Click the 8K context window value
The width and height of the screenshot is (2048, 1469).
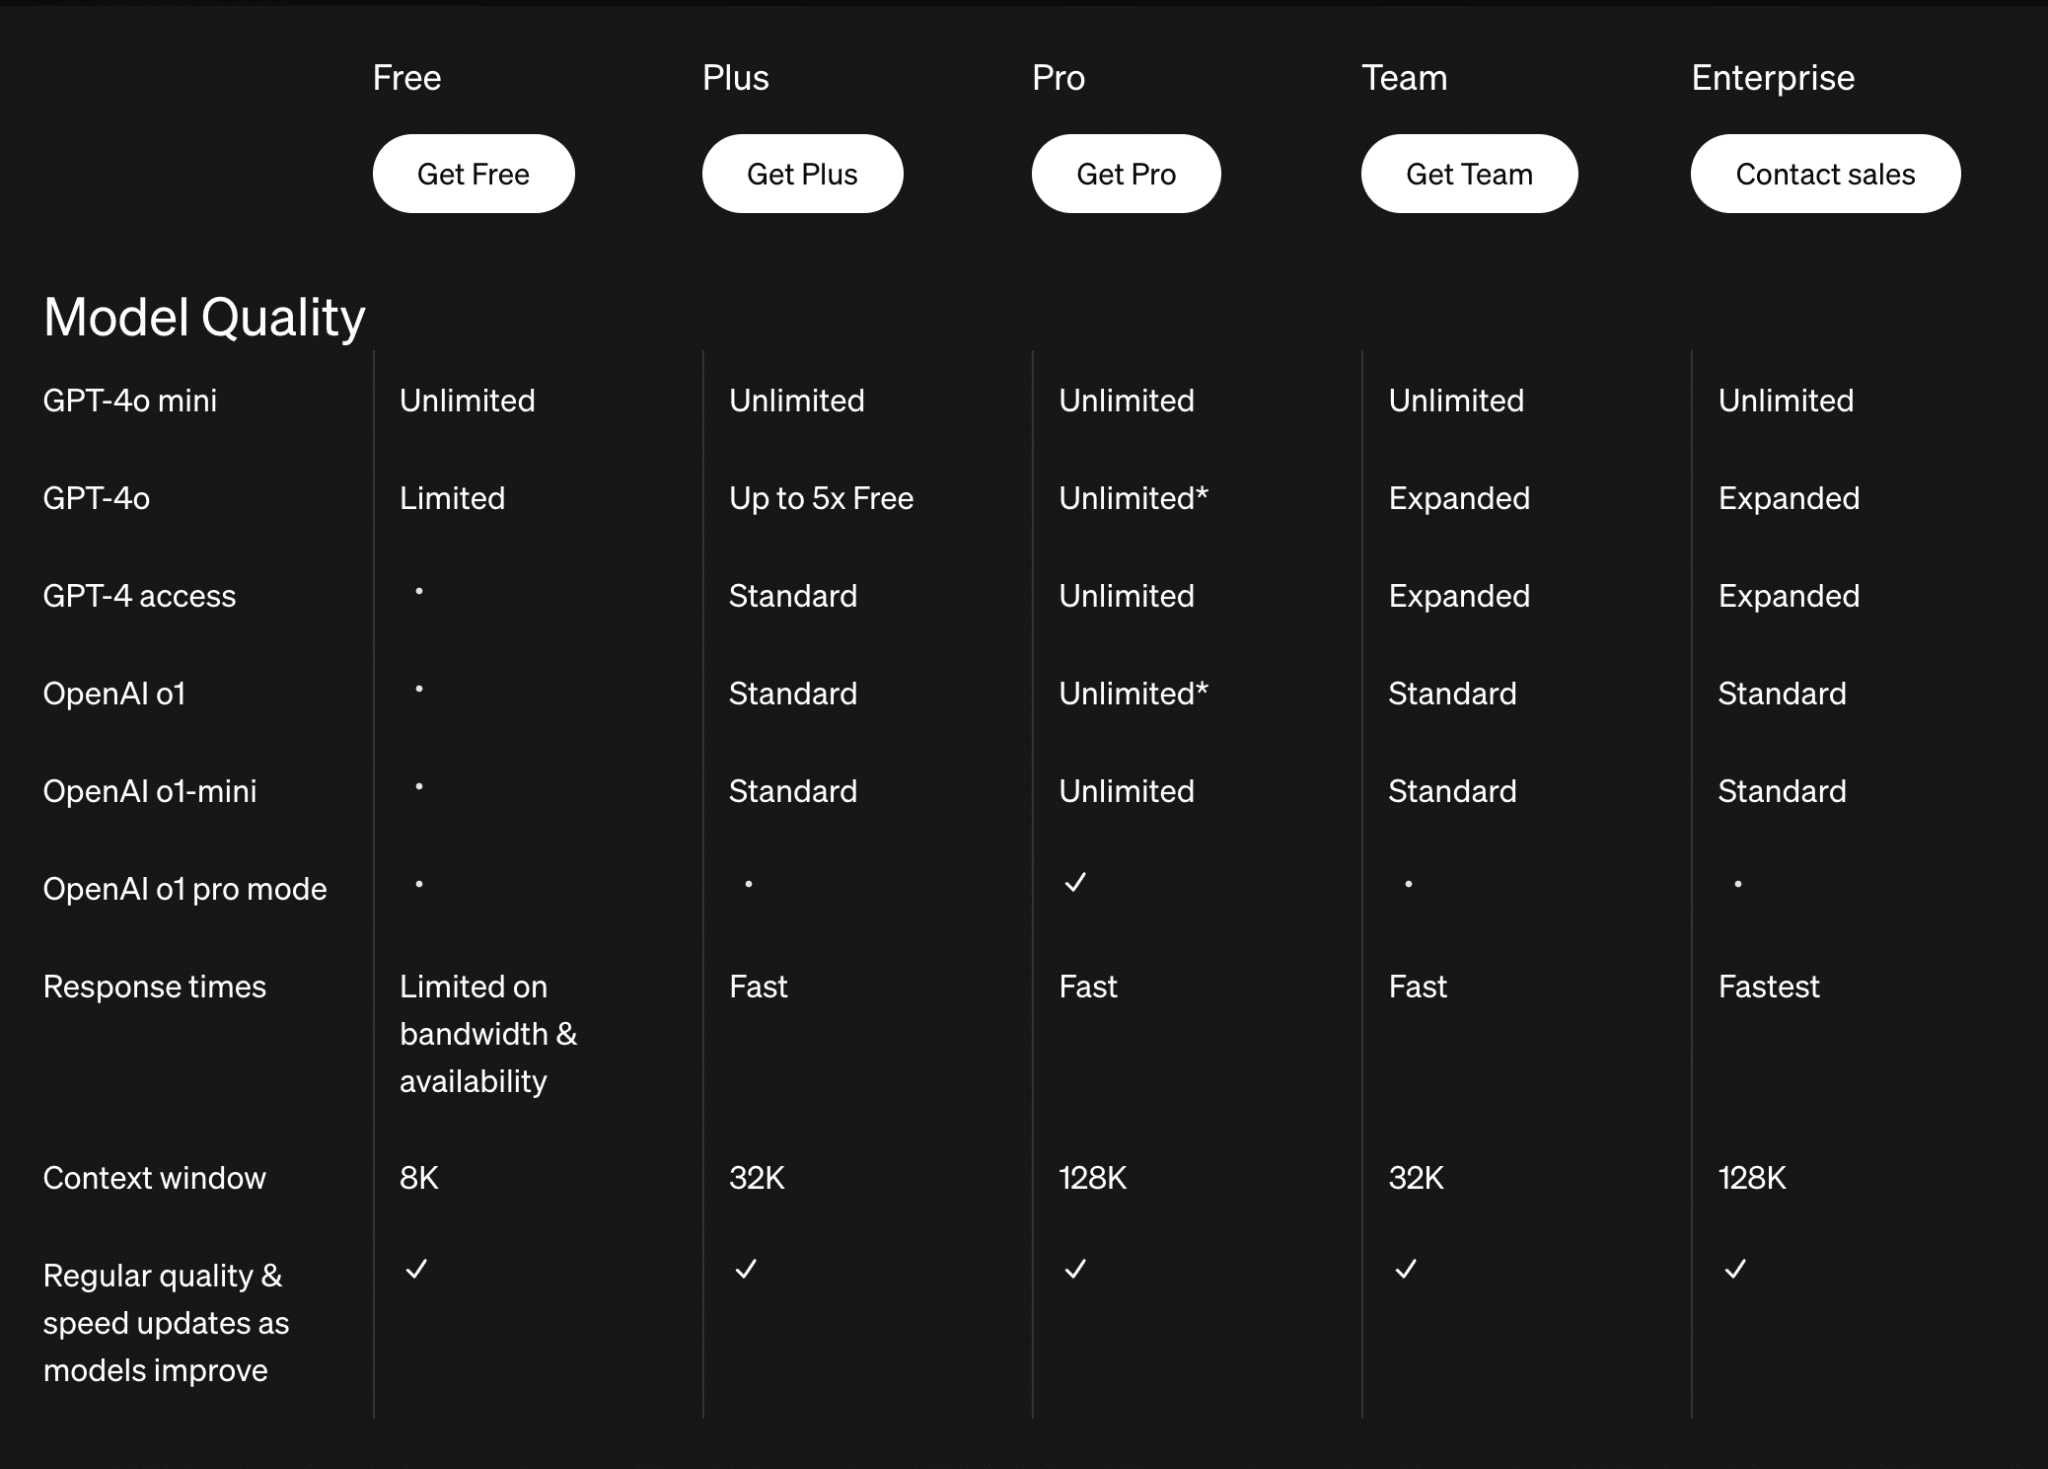419,1178
